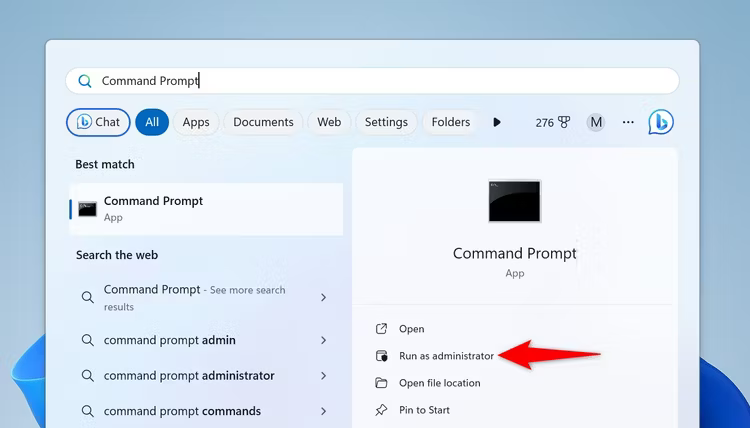The width and height of the screenshot is (750, 428).
Task: Click the Bing icon at top right
Action: click(661, 122)
